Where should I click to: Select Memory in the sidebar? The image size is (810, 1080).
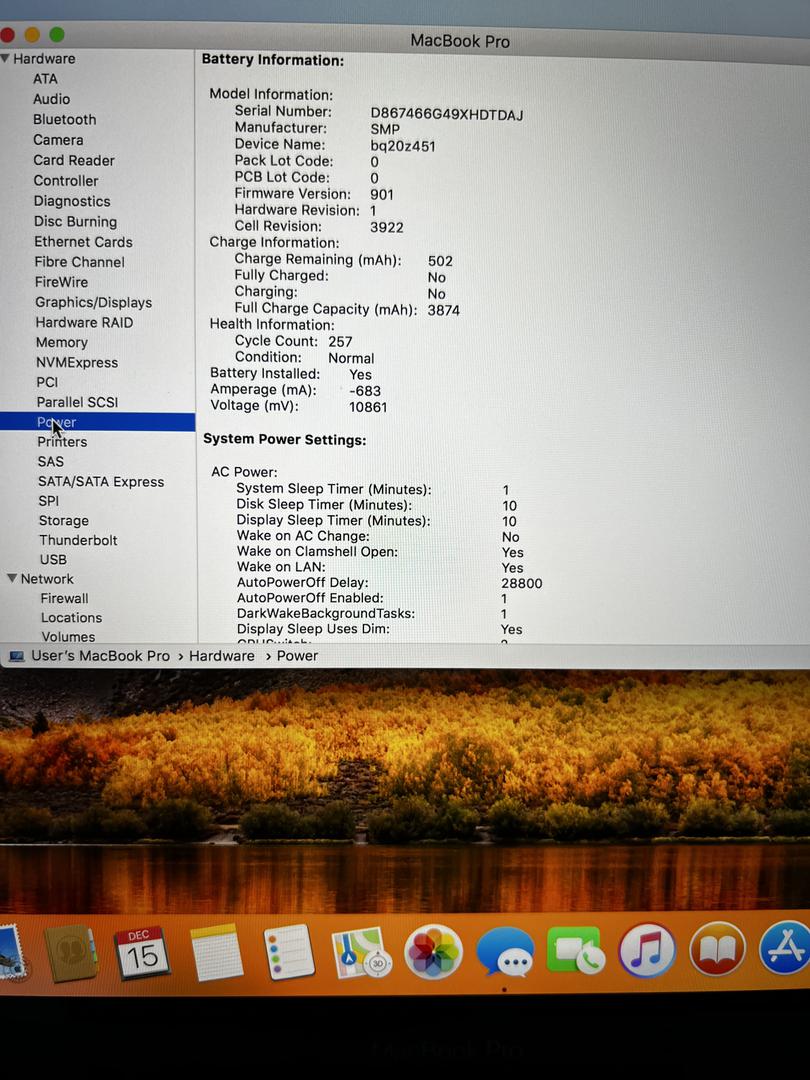(x=62, y=342)
